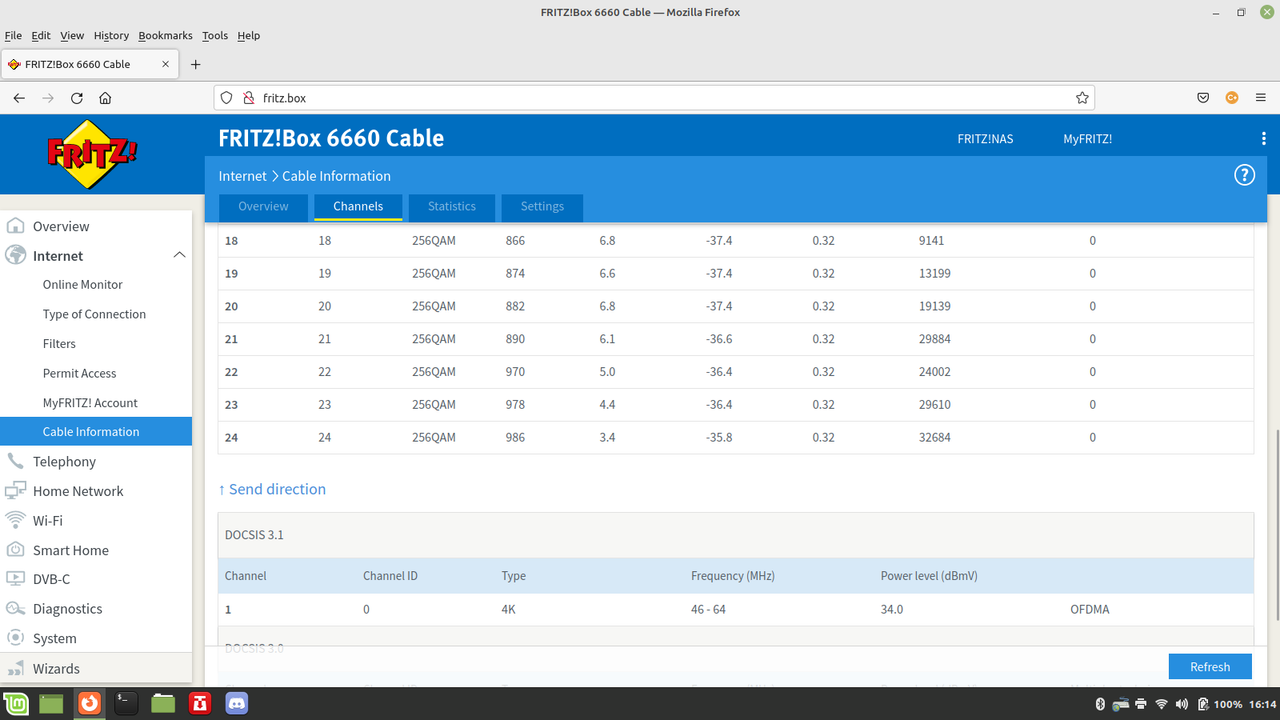Close the FRITZ!Box 6660 Cable tab
The image size is (1280, 720).
click(166, 64)
